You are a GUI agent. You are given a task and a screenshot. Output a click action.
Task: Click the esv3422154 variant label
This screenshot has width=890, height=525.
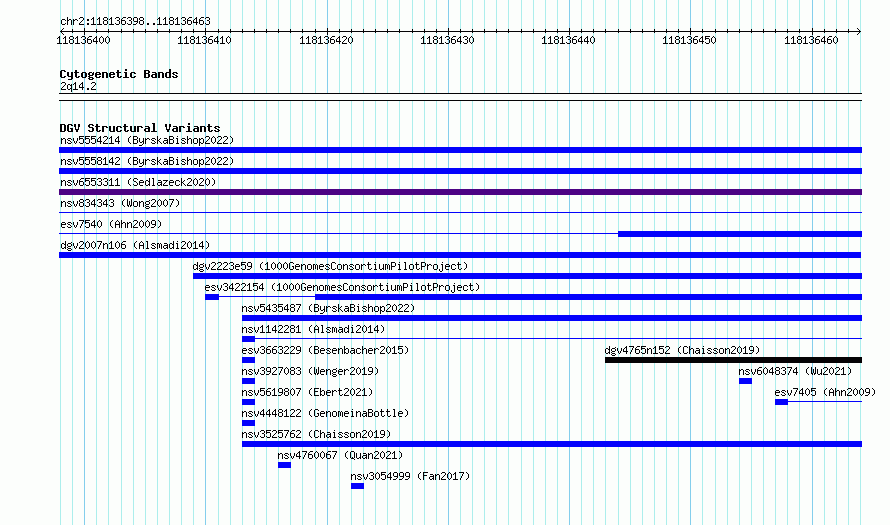[x=342, y=287]
